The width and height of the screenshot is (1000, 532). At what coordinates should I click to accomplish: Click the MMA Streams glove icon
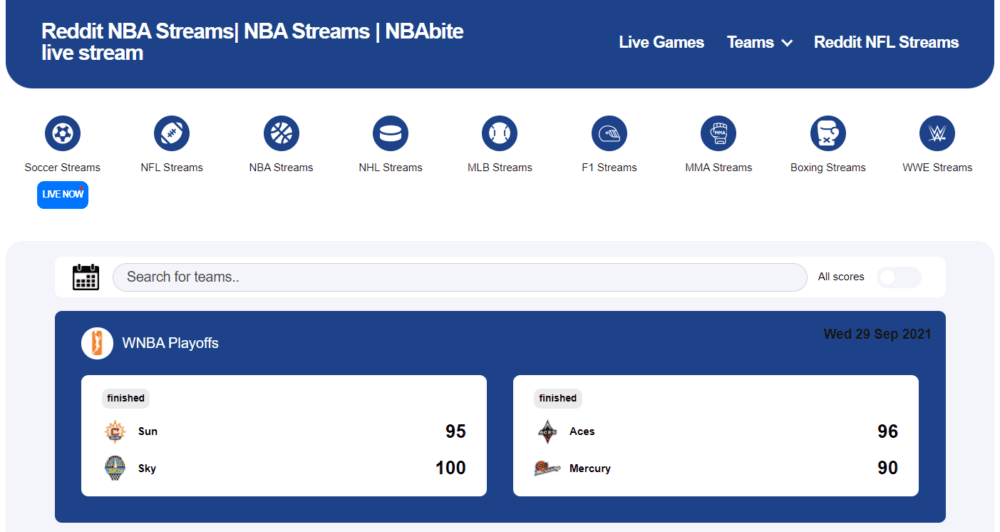click(x=718, y=133)
